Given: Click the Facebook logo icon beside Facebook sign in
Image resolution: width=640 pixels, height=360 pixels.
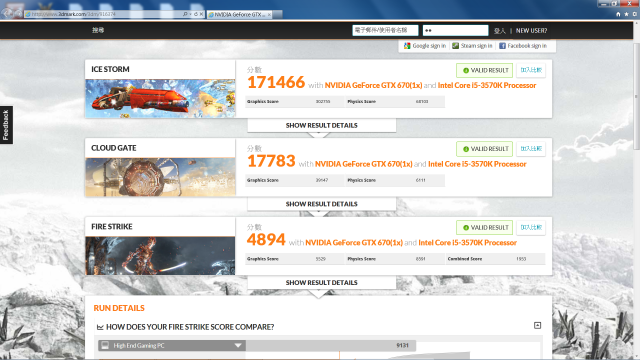Looking at the screenshot, I should coord(502,46).
